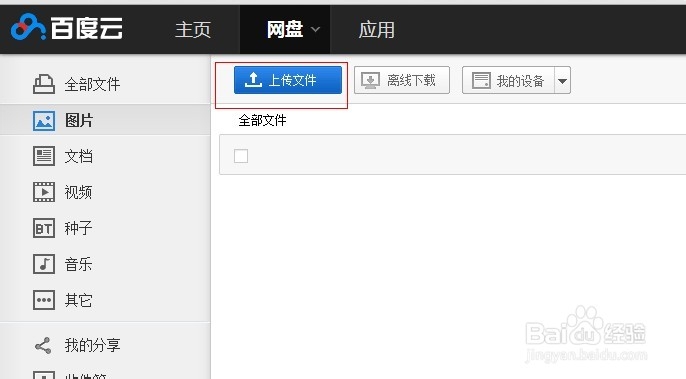Click the Baidu Cloud logo icon

(28, 27)
